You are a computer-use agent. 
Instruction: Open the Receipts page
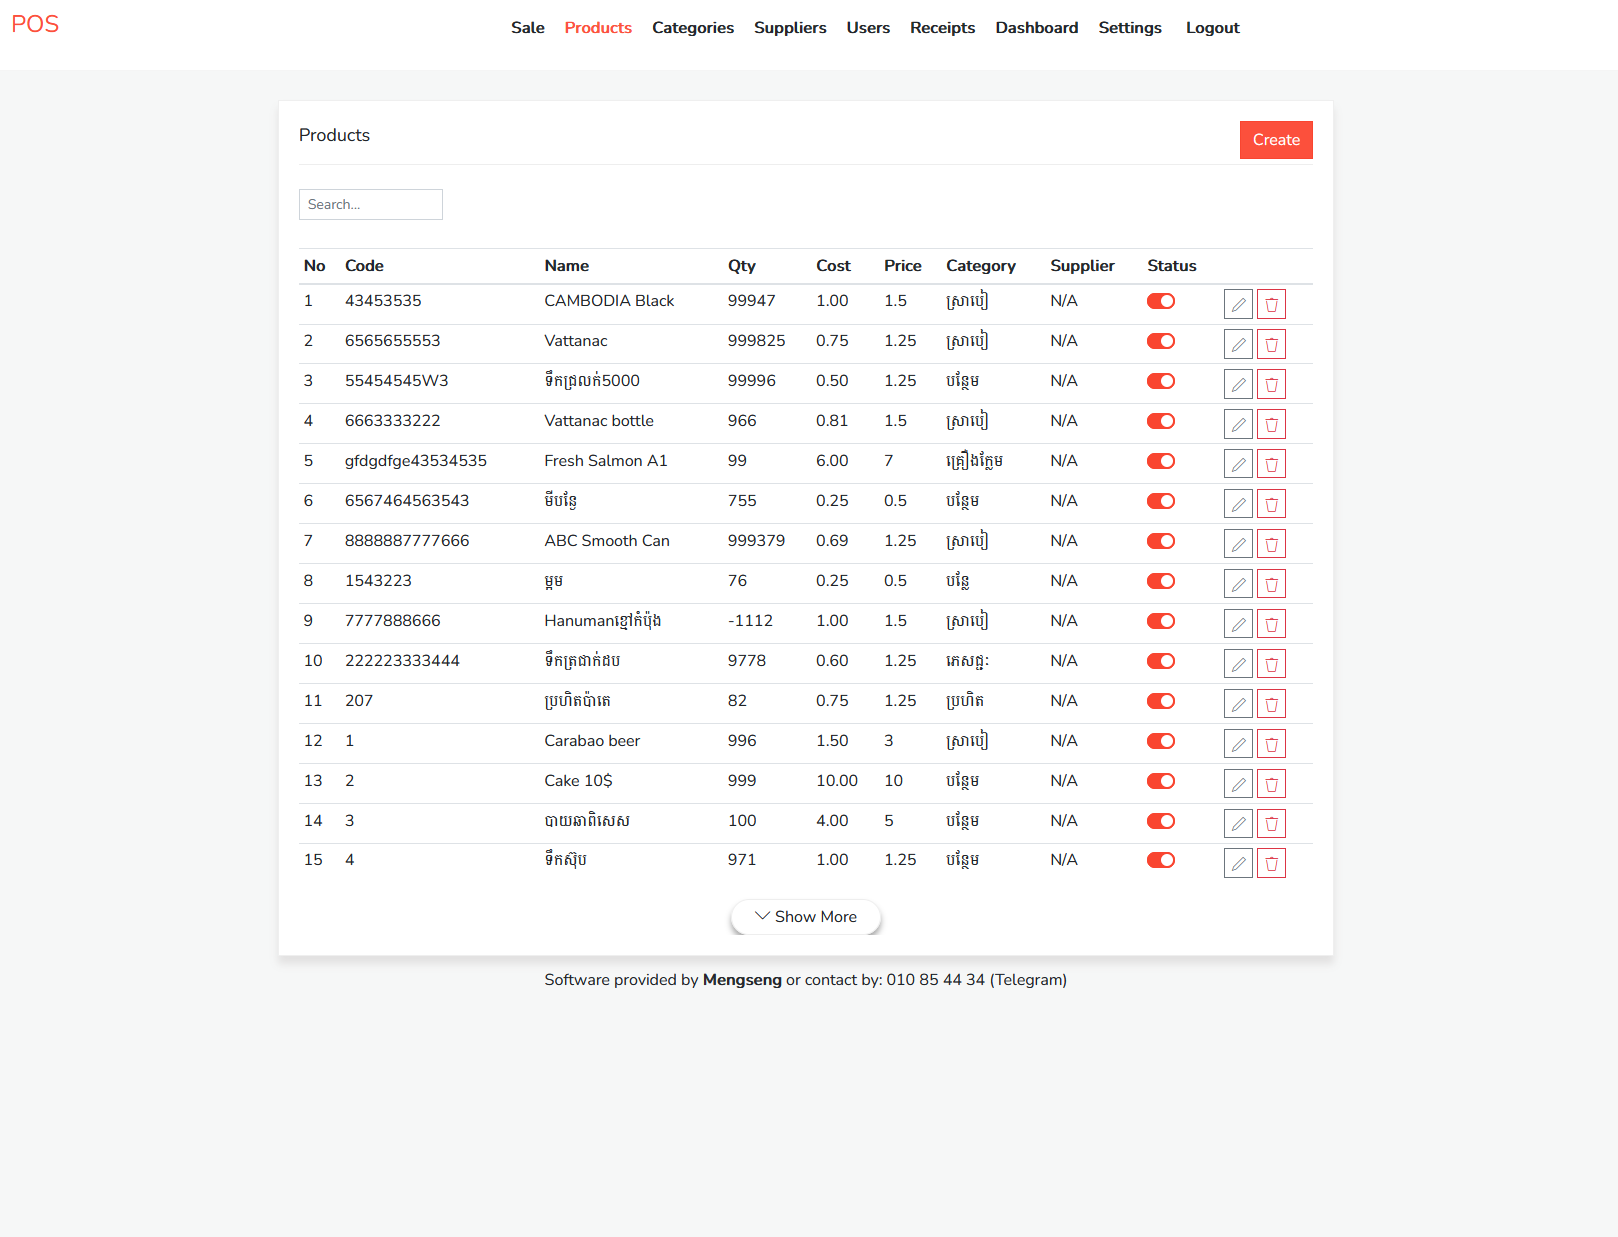coord(942,28)
